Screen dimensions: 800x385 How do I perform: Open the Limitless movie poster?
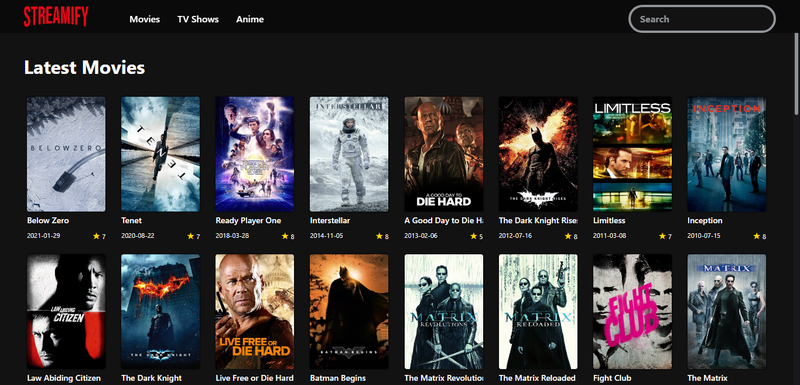pyautogui.click(x=632, y=154)
